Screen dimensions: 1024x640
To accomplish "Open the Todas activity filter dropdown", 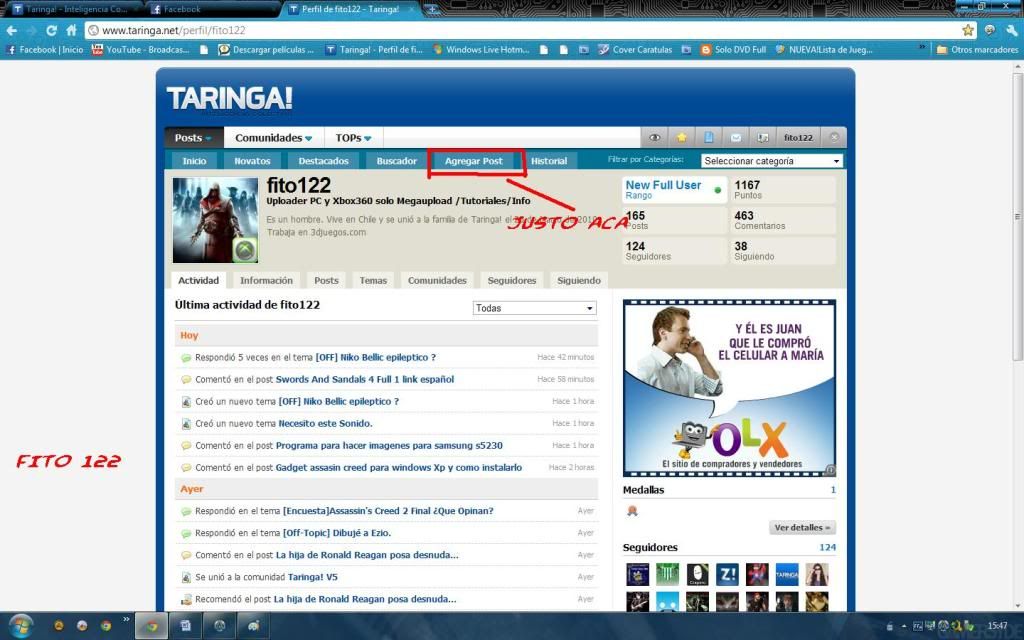I will (534, 308).
